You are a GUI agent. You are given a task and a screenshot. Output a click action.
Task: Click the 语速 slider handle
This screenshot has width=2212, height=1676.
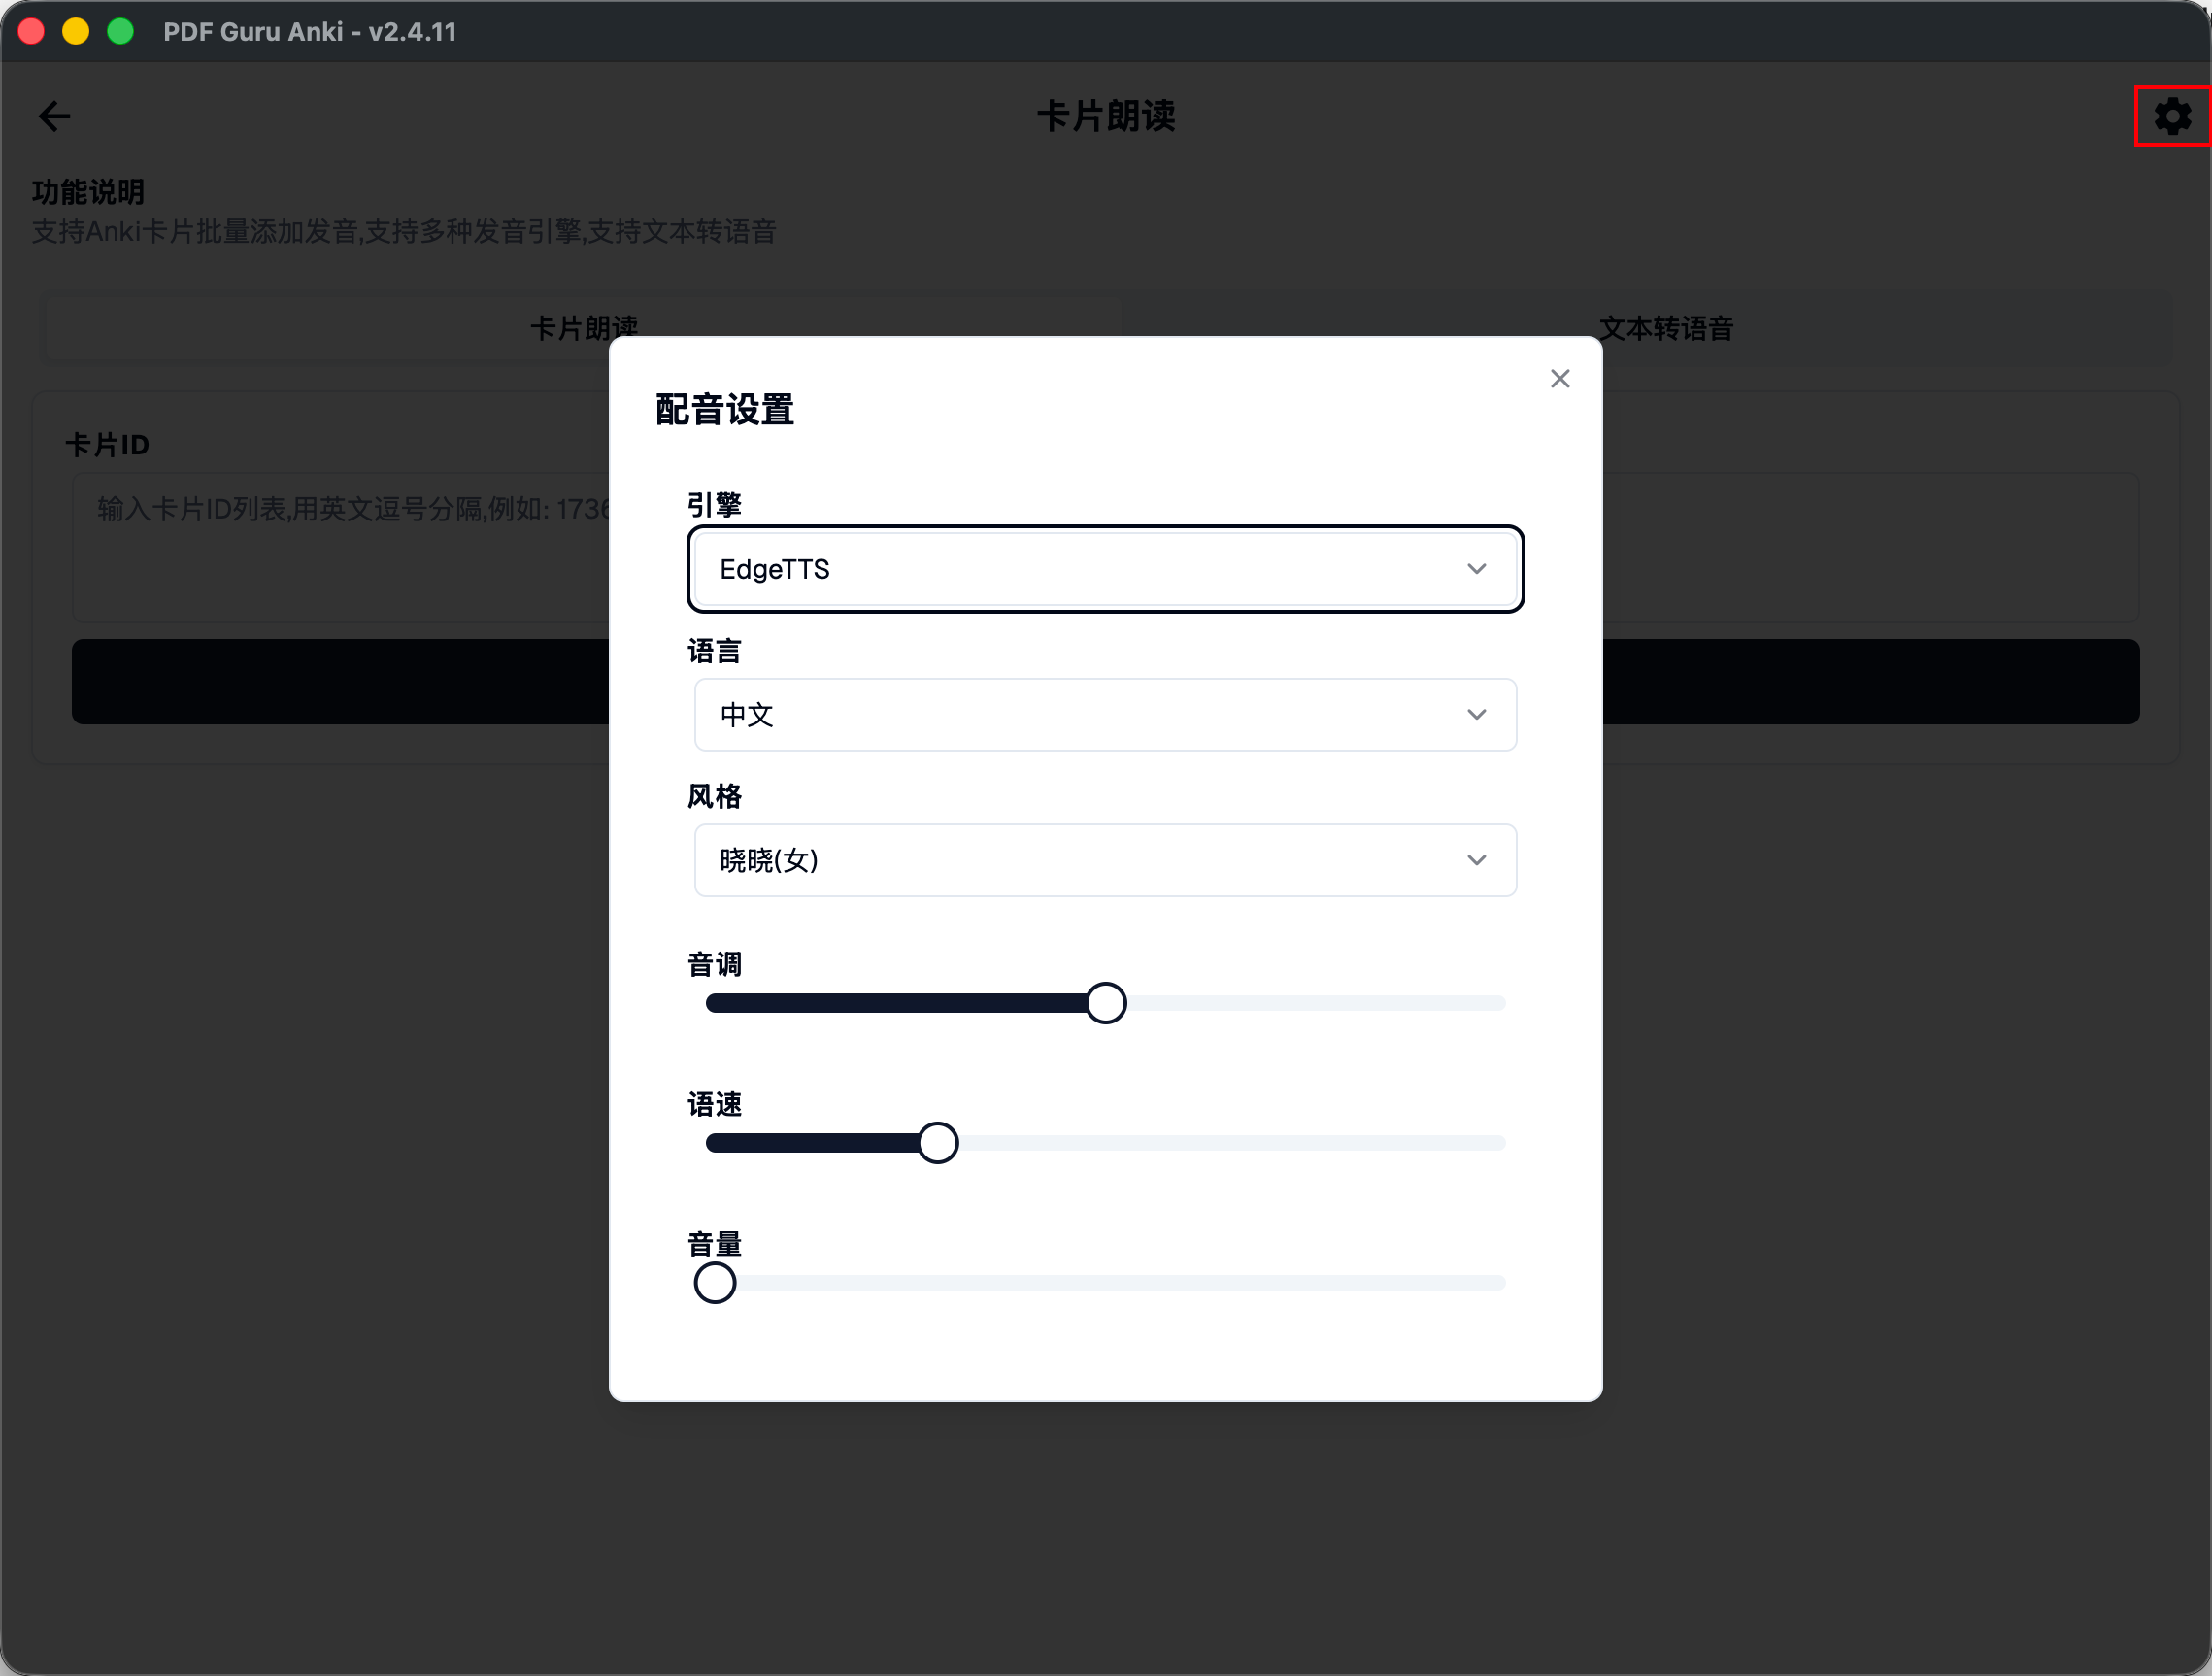937,1143
